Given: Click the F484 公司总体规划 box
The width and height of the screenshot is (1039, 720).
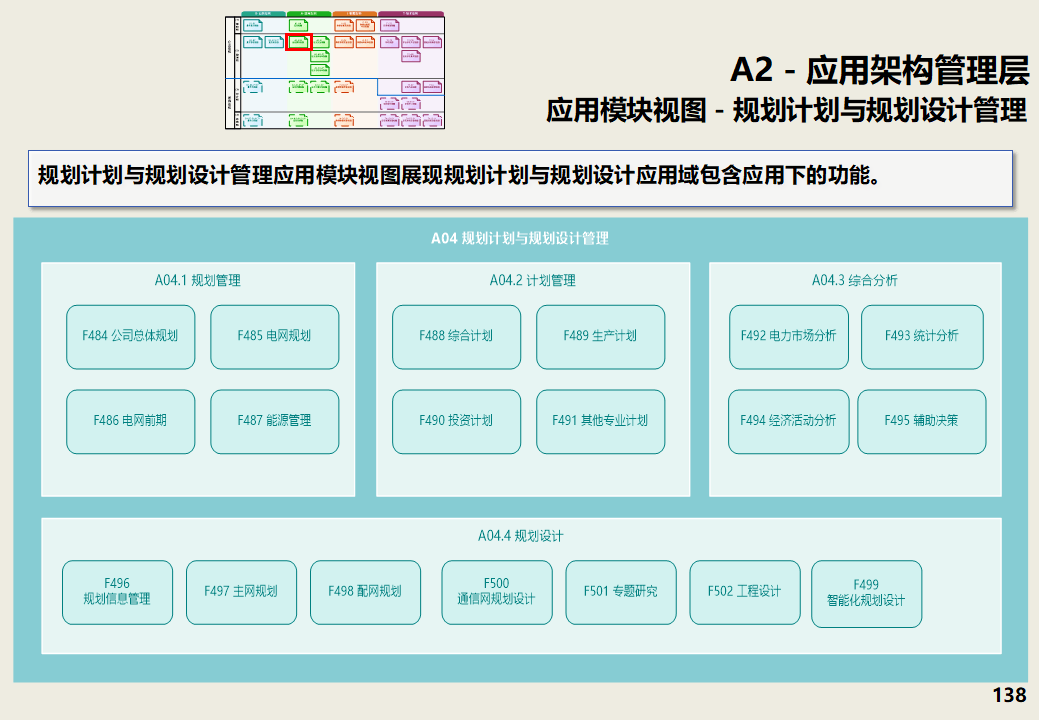Looking at the screenshot, I should pyautogui.click(x=131, y=336).
